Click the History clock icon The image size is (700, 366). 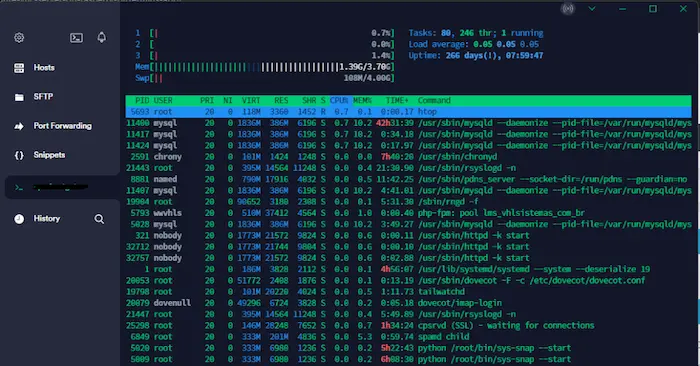click(19, 219)
